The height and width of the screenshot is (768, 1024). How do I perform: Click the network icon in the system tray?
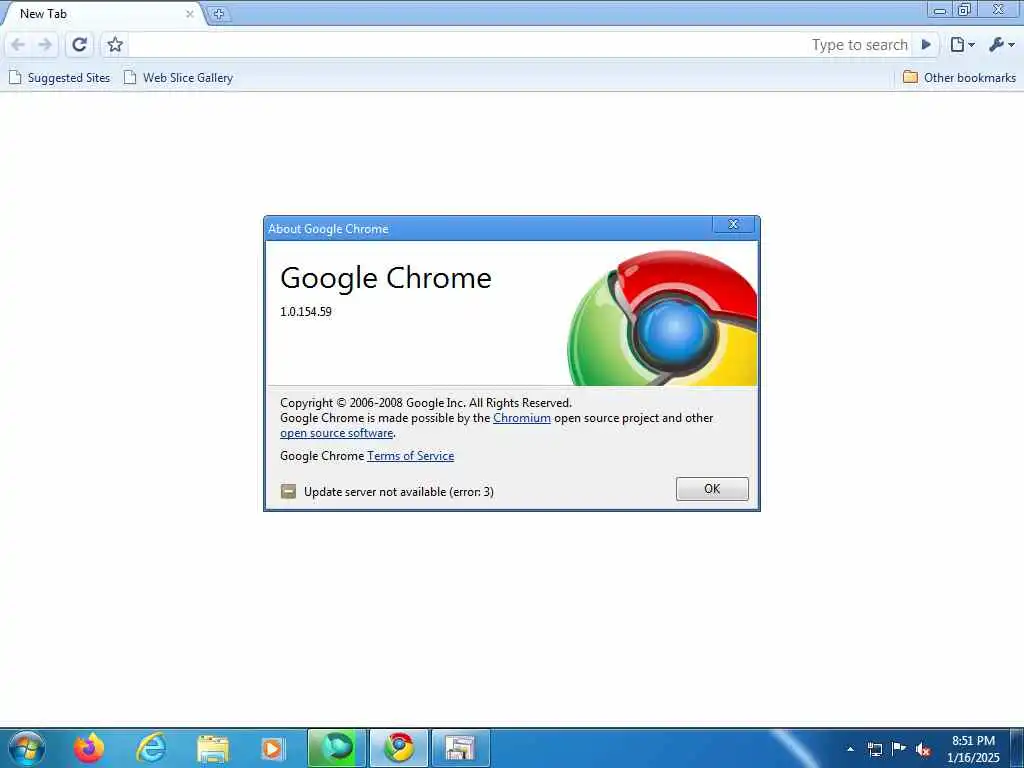coord(874,749)
